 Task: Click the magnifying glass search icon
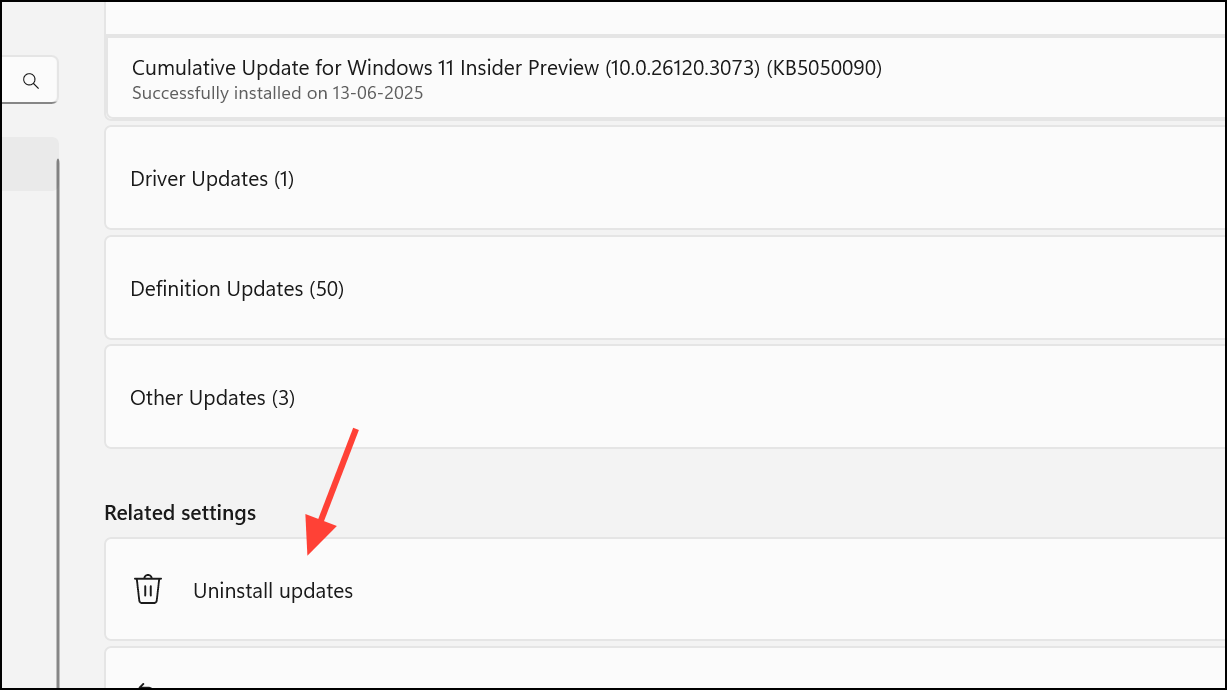point(31,81)
